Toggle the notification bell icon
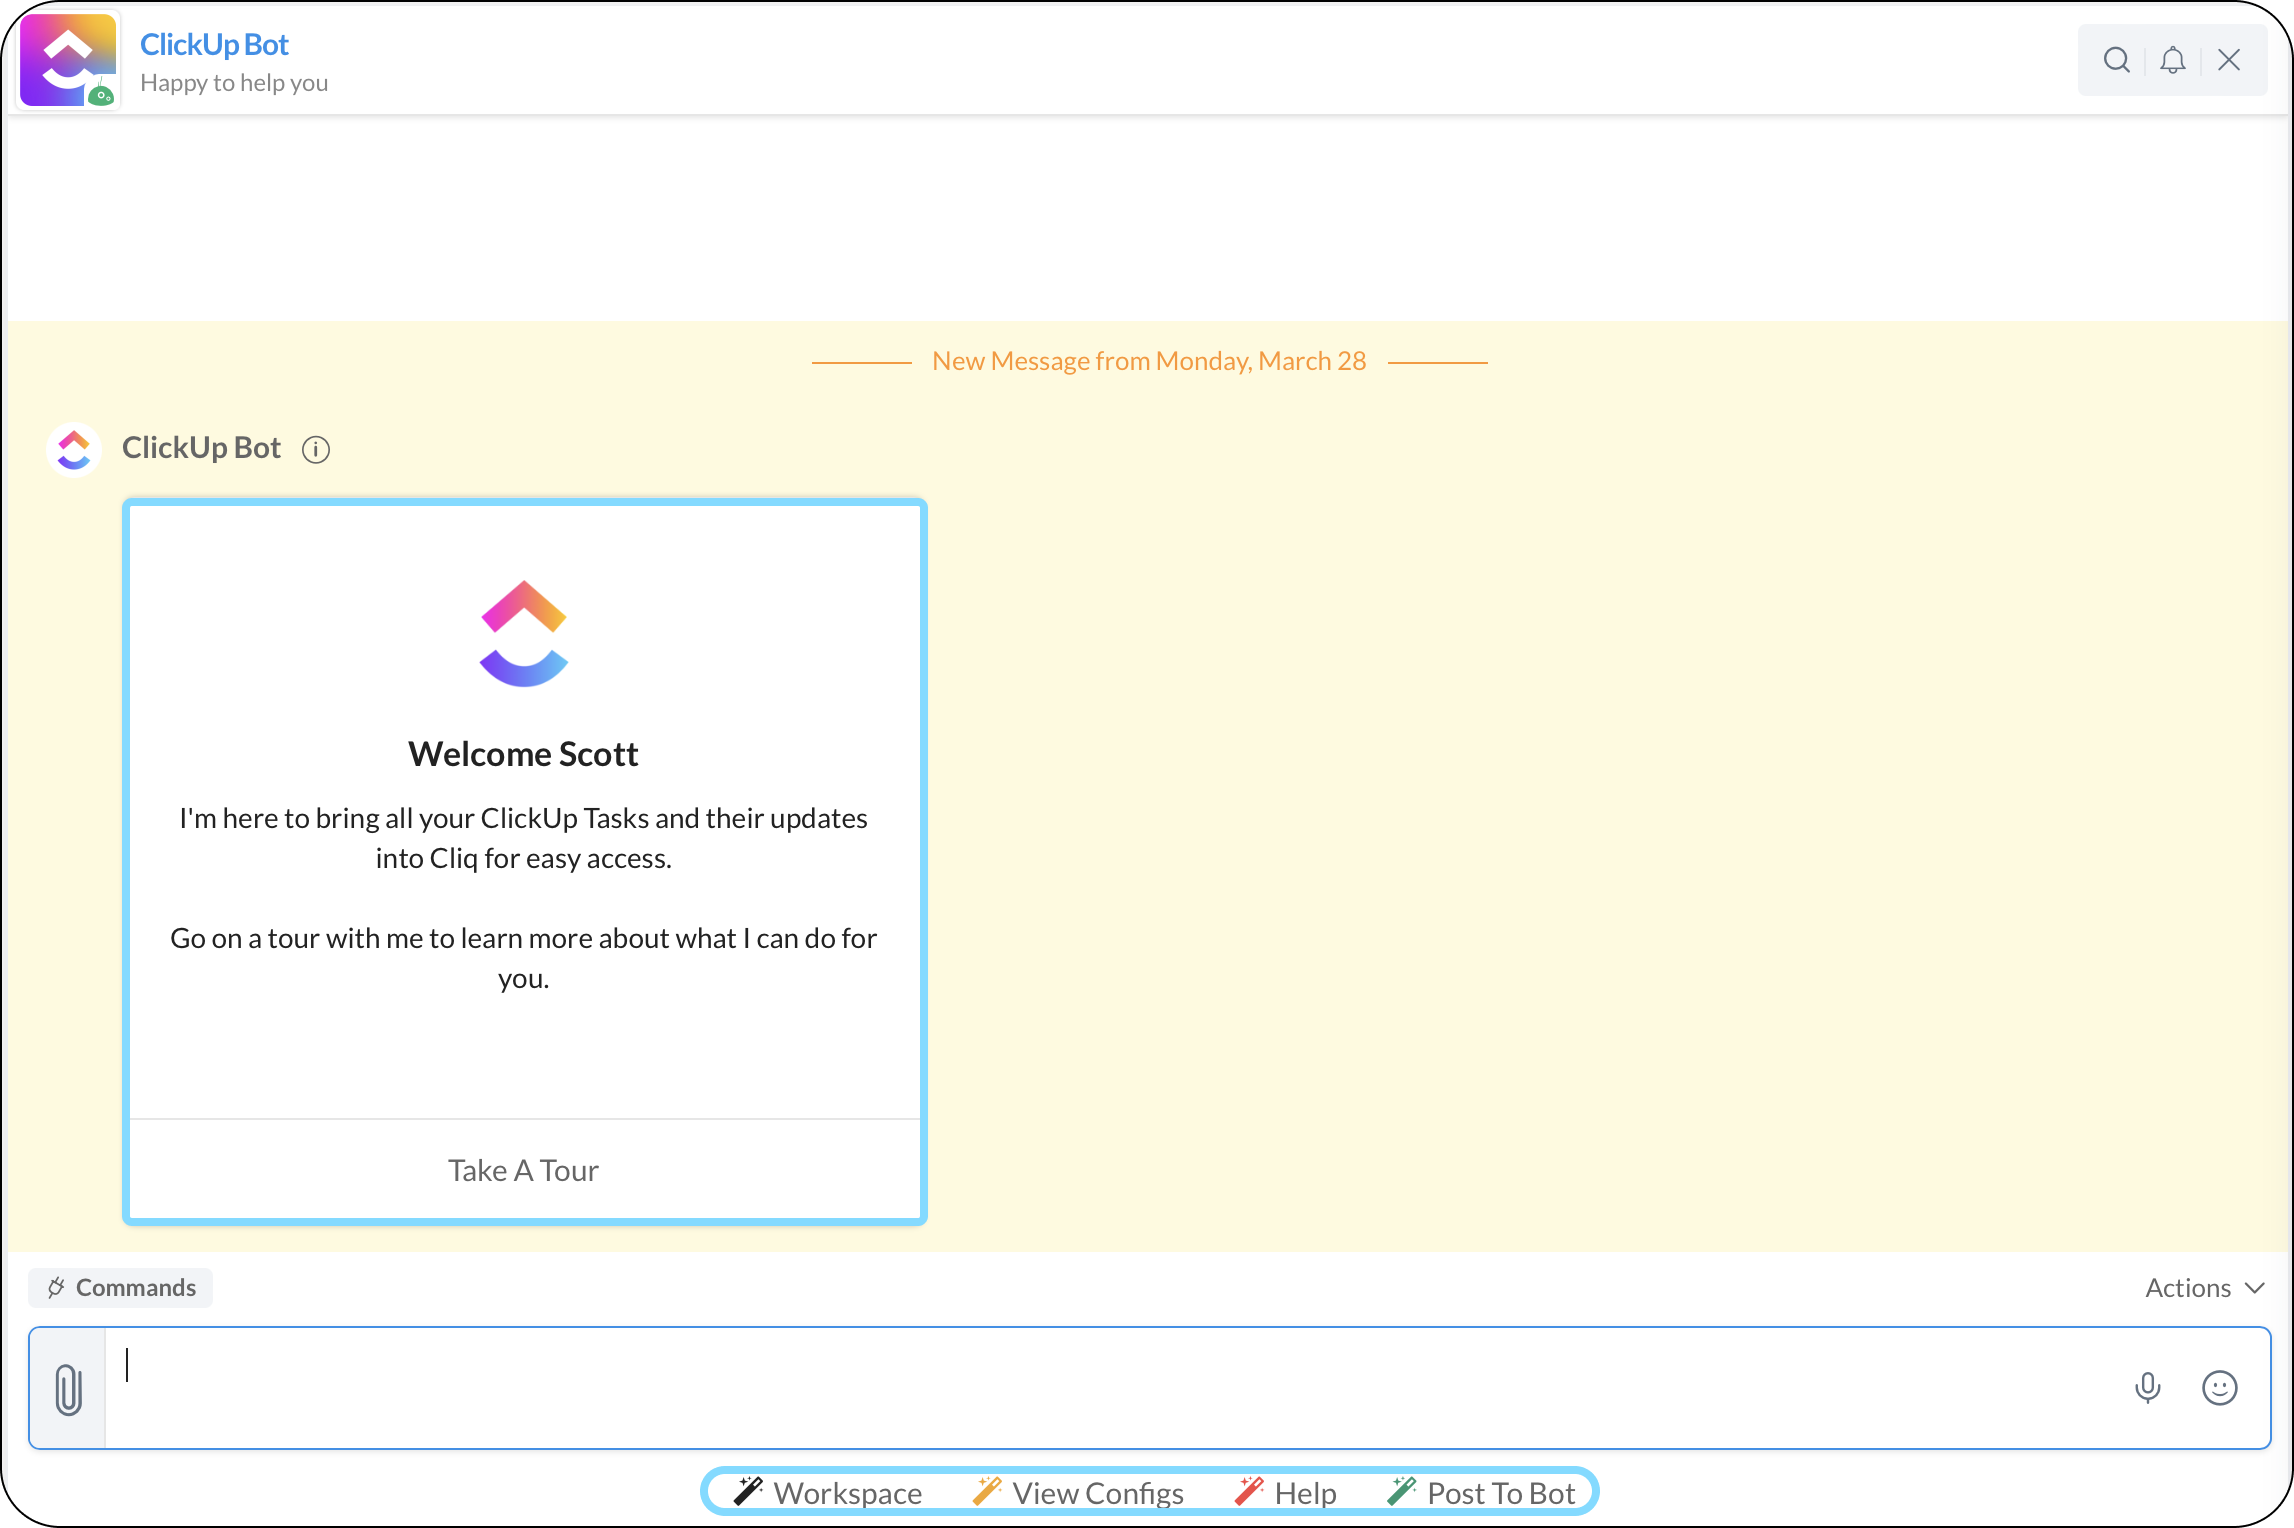The height and width of the screenshot is (1528, 2294). (2172, 60)
